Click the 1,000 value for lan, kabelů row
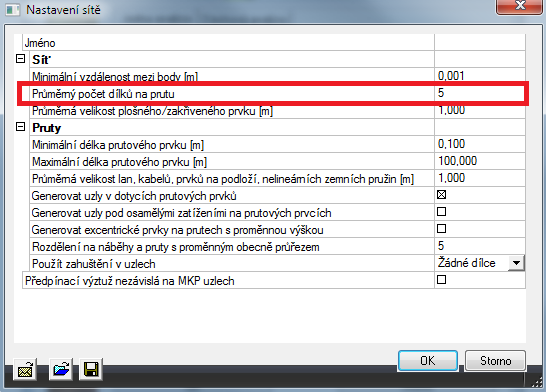The image size is (546, 392). coord(451,178)
